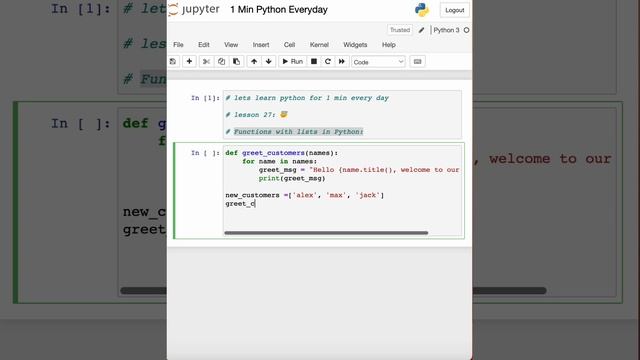Click the Logout button
The image size is (640, 360).
pos(455,10)
